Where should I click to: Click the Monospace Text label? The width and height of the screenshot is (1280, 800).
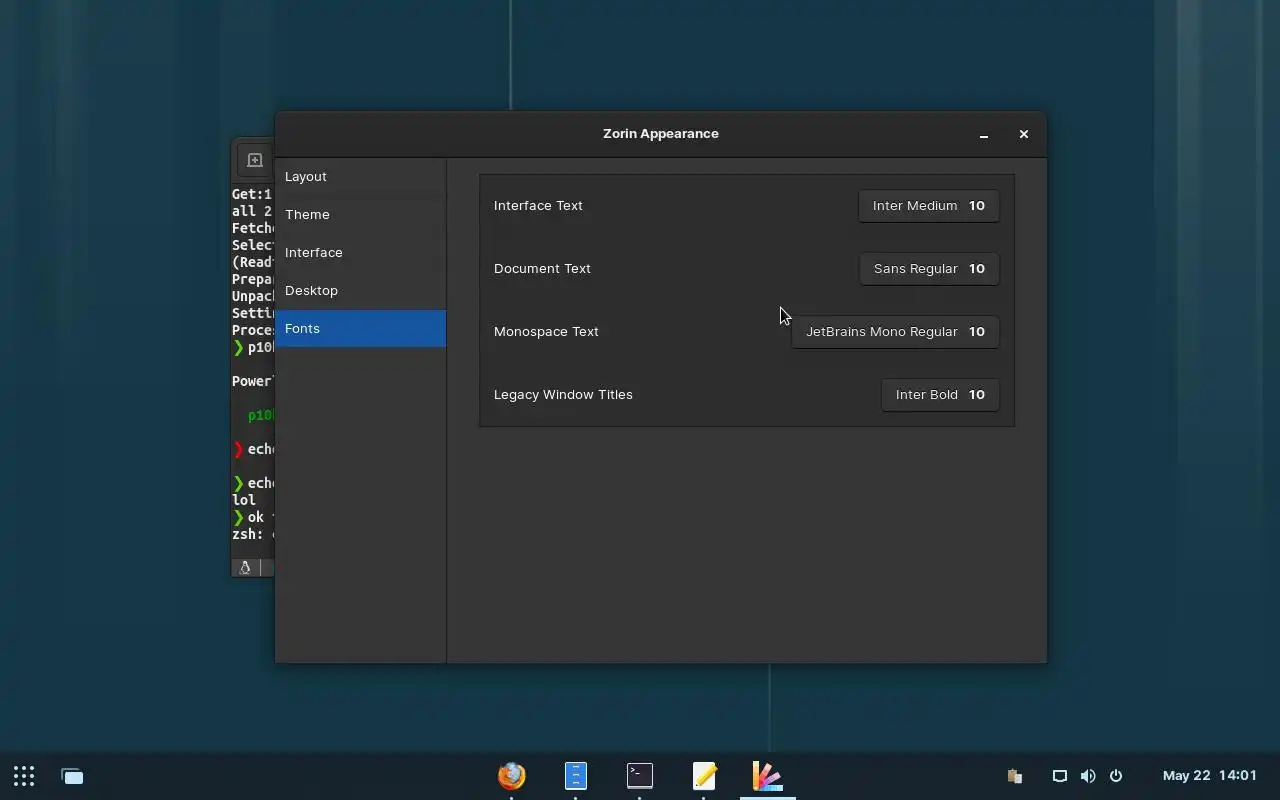(546, 332)
